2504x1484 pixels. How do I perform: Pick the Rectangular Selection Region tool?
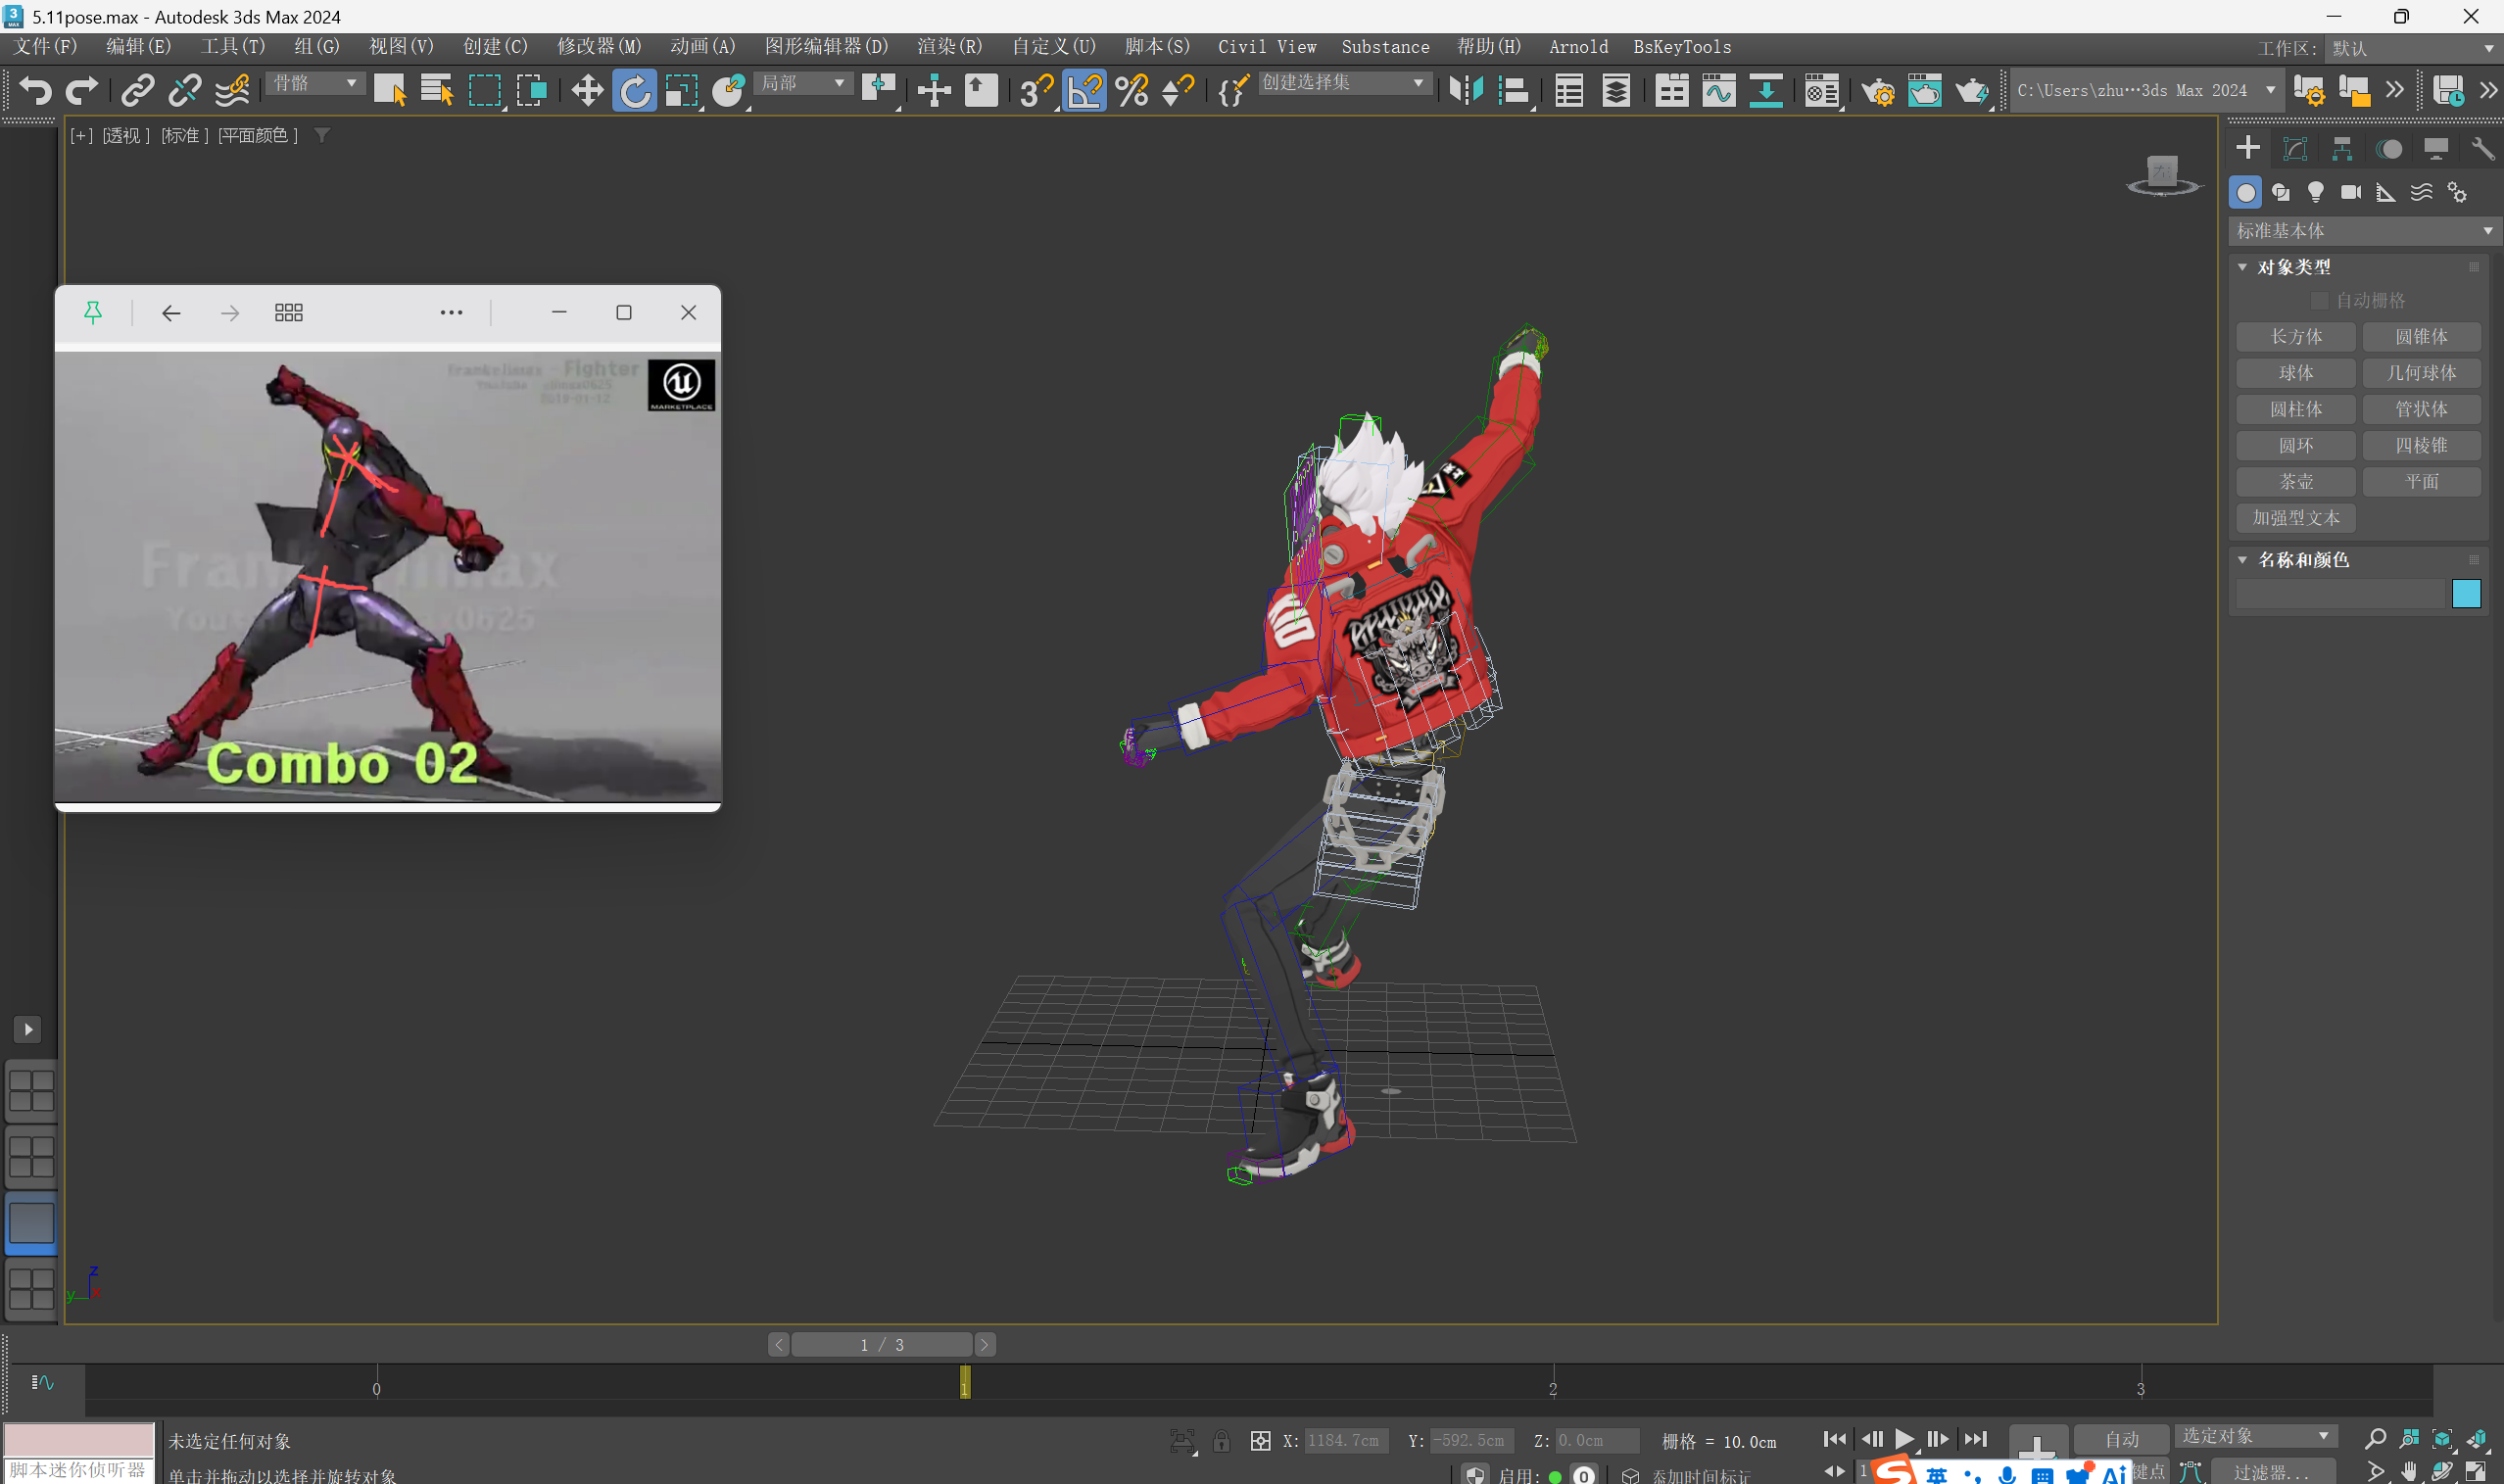click(x=485, y=91)
